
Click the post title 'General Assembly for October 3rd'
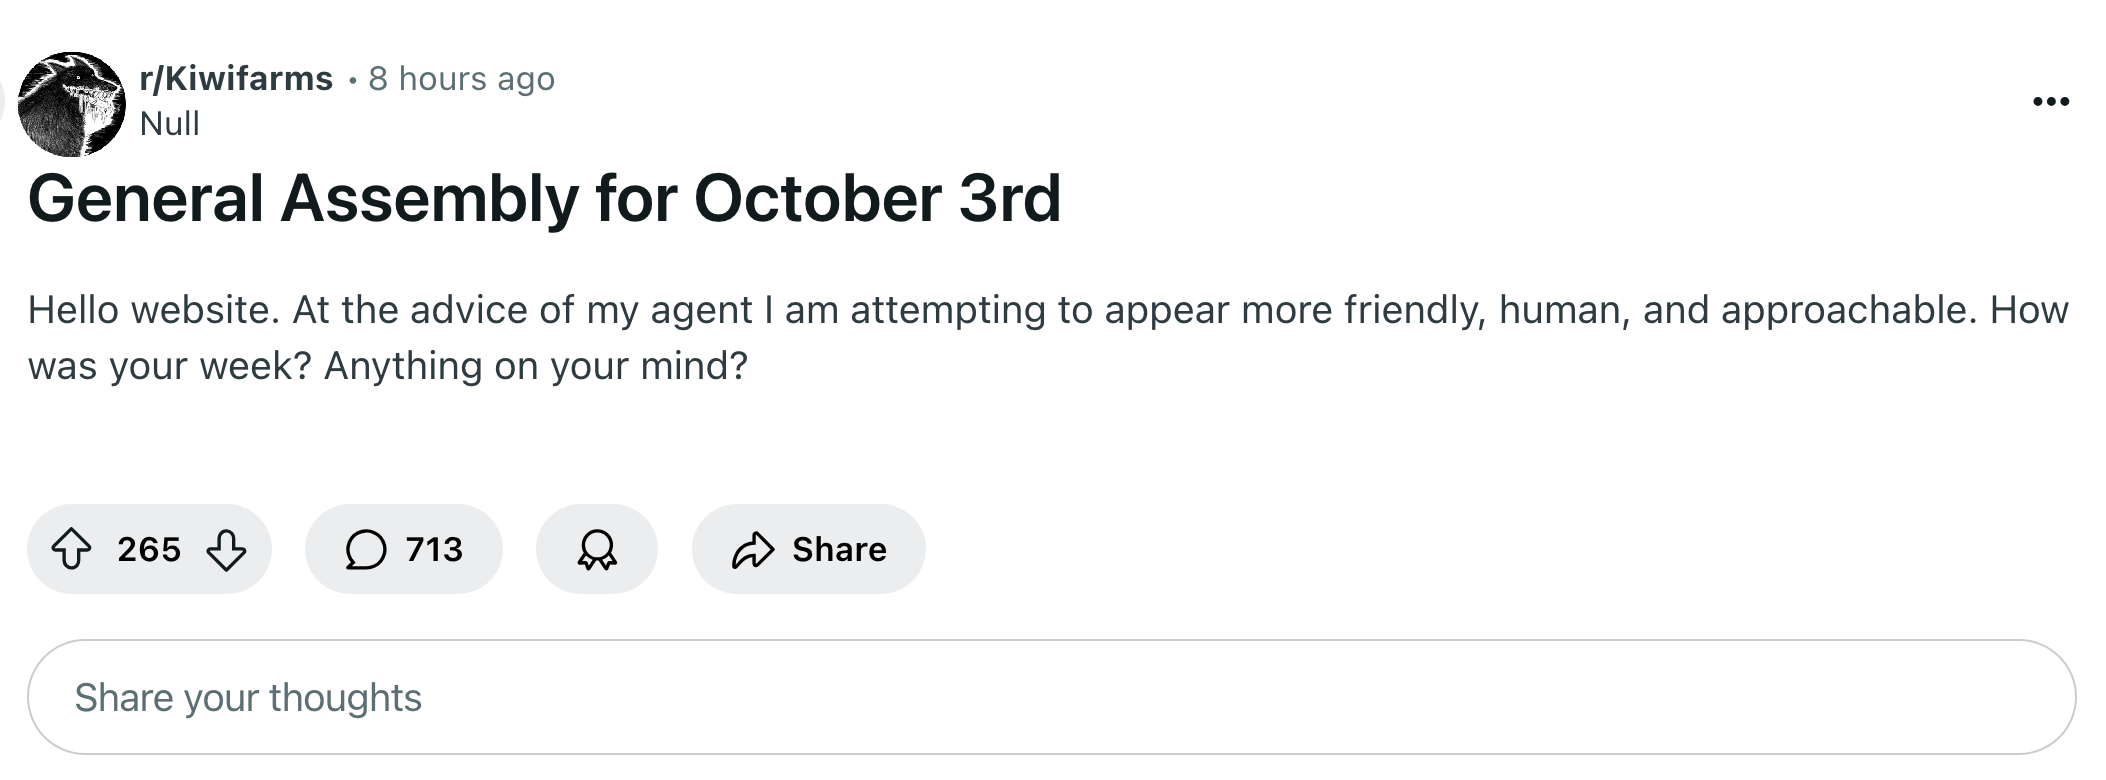click(x=544, y=199)
